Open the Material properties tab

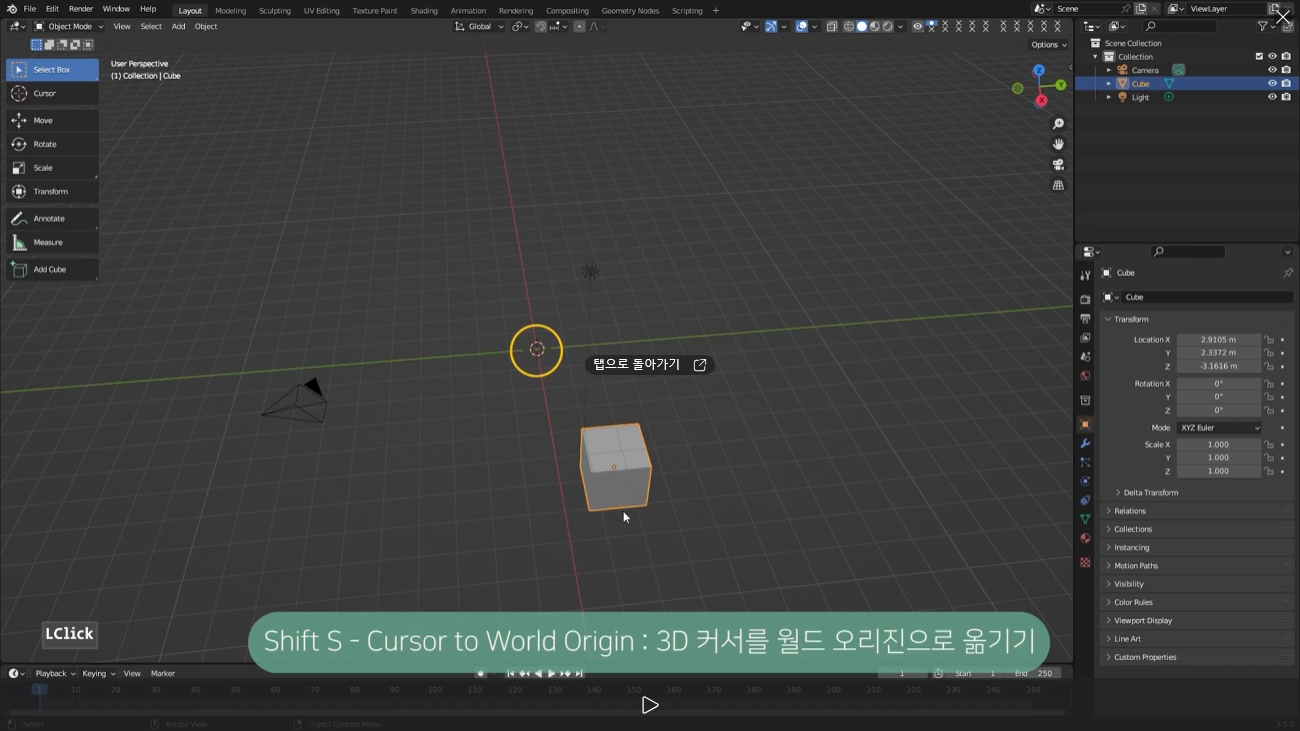(1085, 538)
